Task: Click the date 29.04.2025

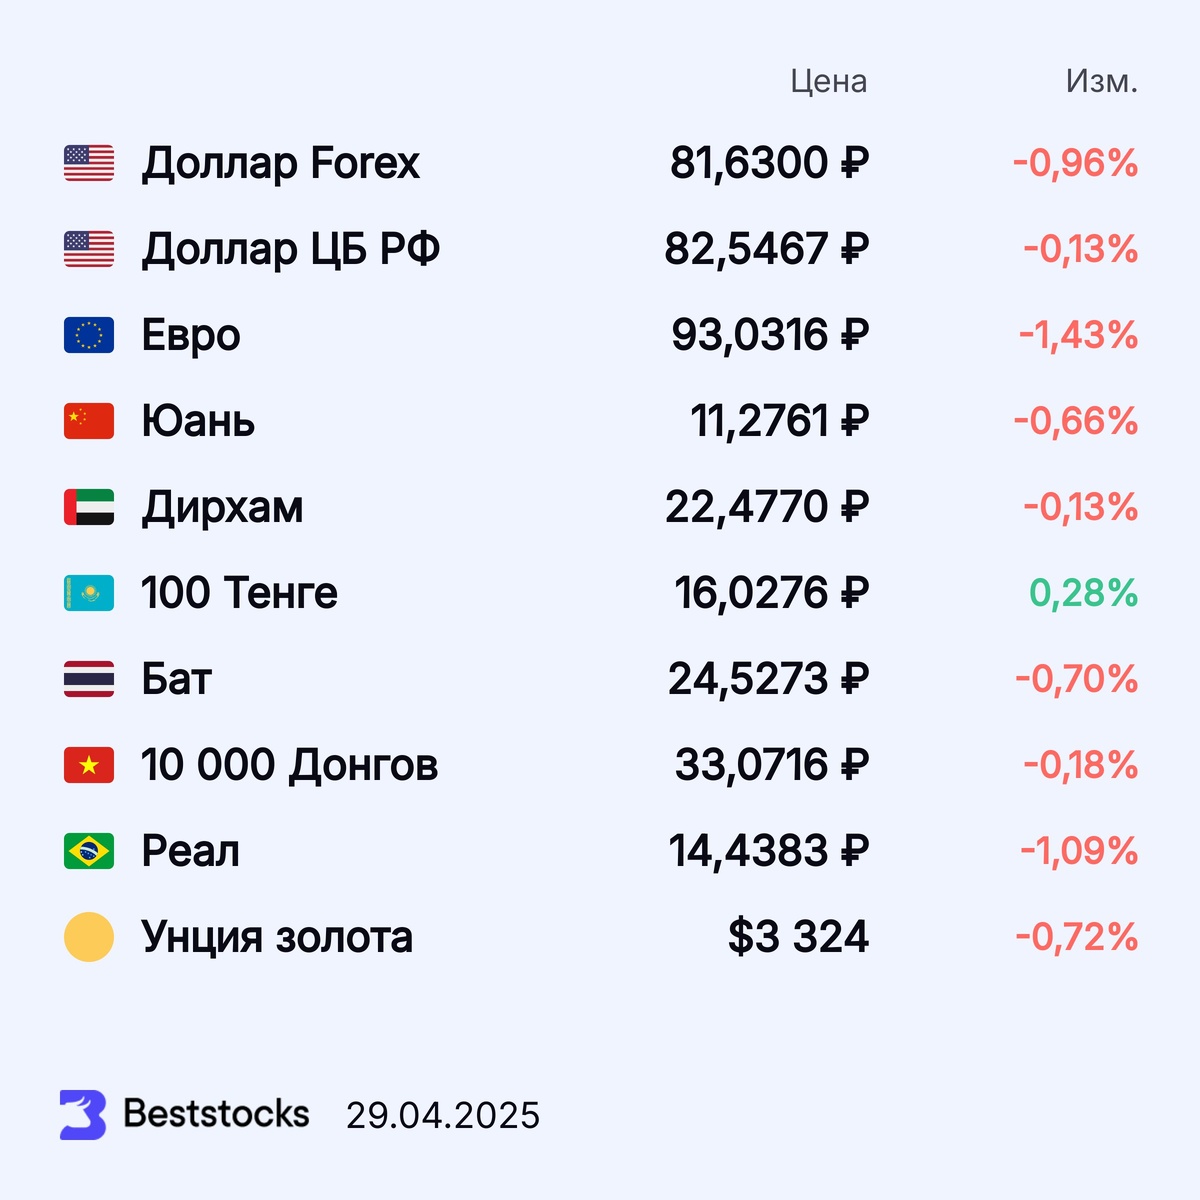Action: (x=443, y=1115)
